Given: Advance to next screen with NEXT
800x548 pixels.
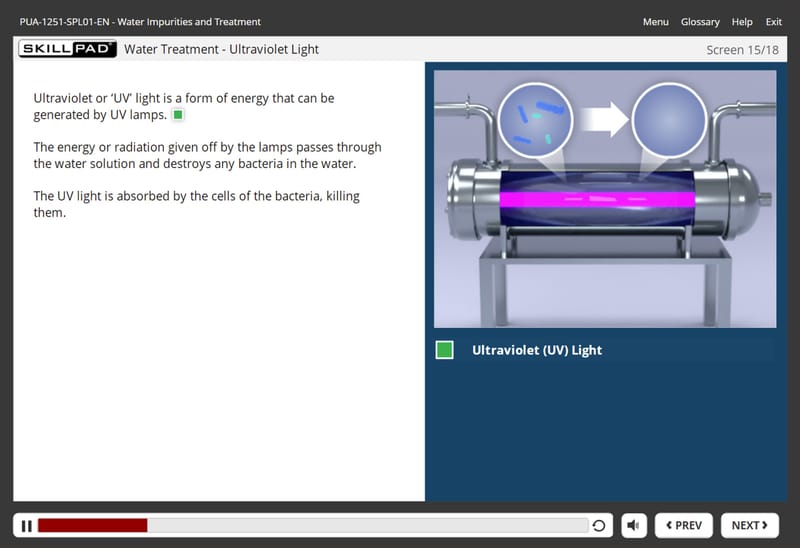Looking at the screenshot, I should pyautogui.click(x=749, y=526).
